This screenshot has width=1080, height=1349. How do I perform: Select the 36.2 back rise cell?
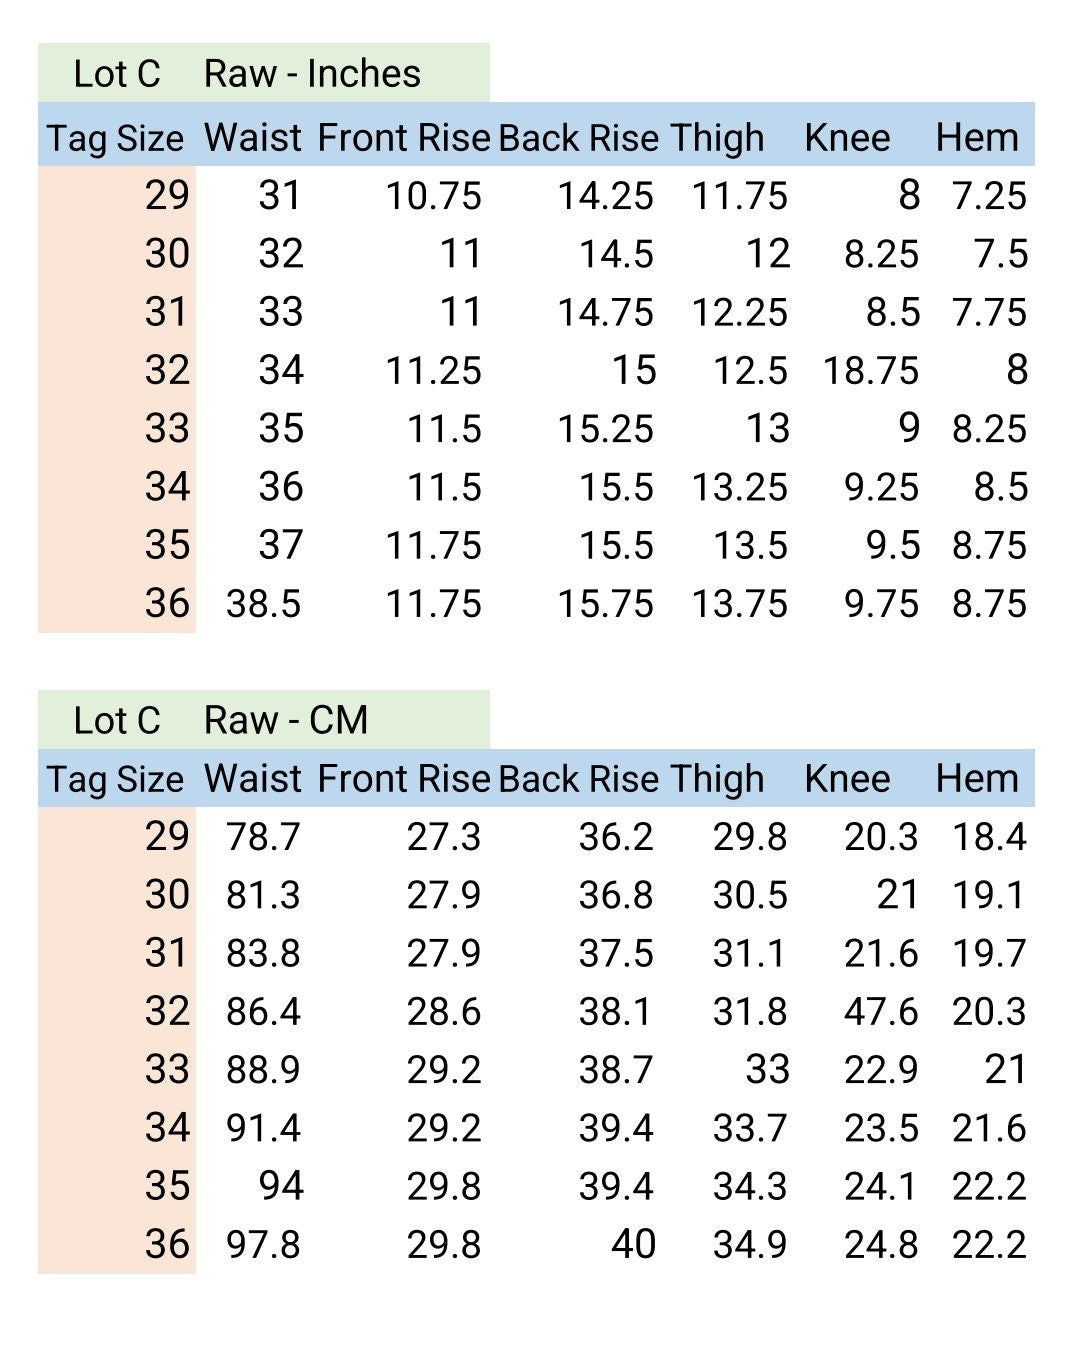tap(615, 837)
